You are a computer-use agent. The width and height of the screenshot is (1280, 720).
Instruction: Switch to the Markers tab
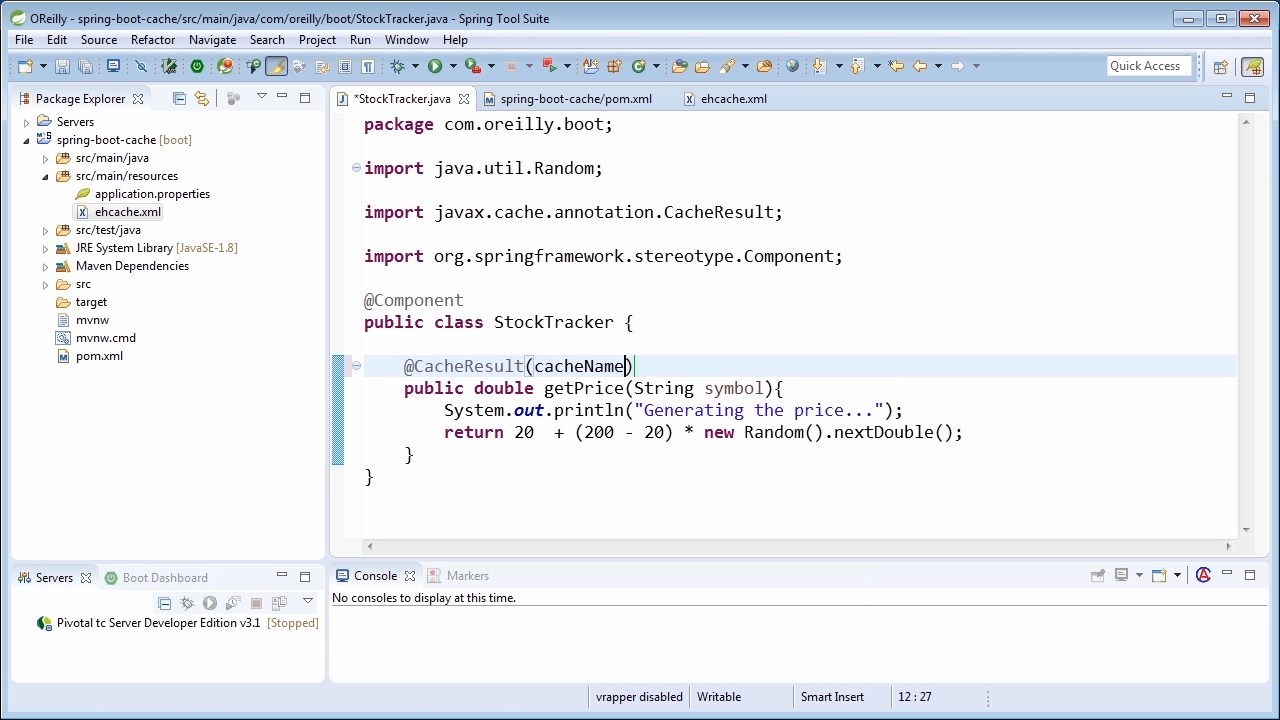click(458, 576)
